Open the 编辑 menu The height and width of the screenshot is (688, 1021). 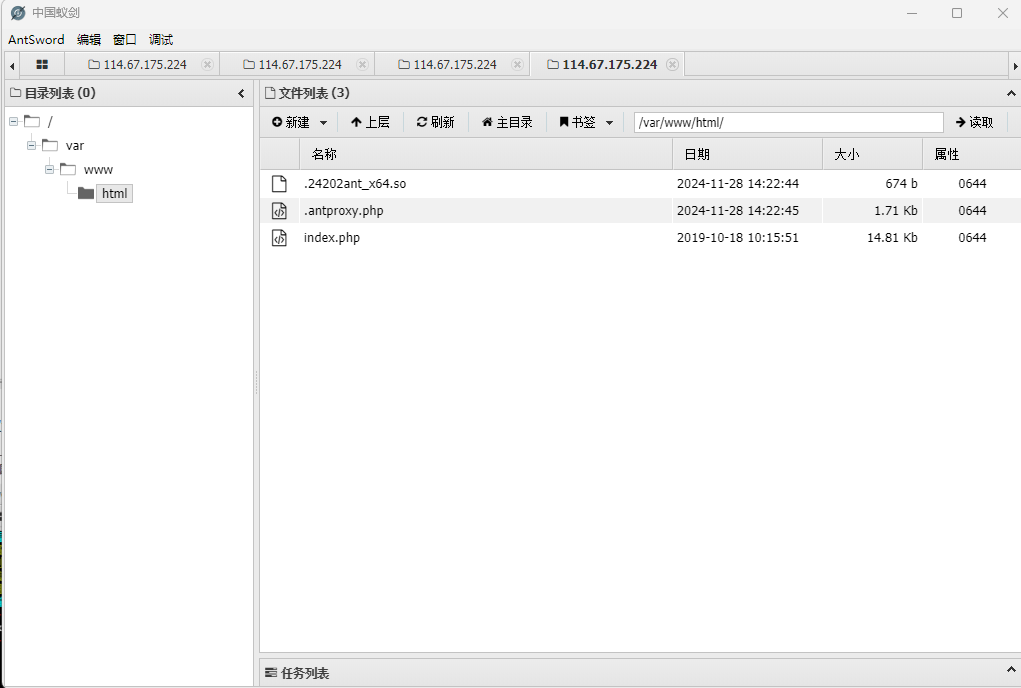coord(89,40)
